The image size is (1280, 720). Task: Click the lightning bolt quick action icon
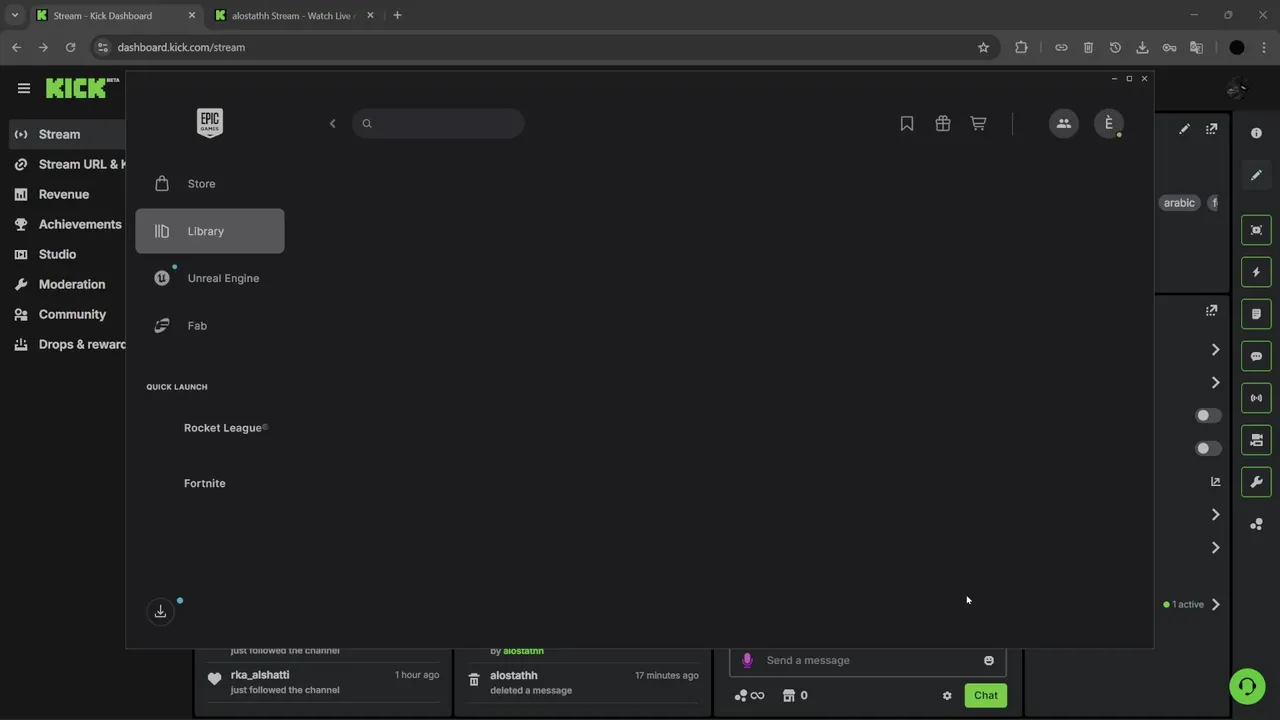tap(1257, 272)
